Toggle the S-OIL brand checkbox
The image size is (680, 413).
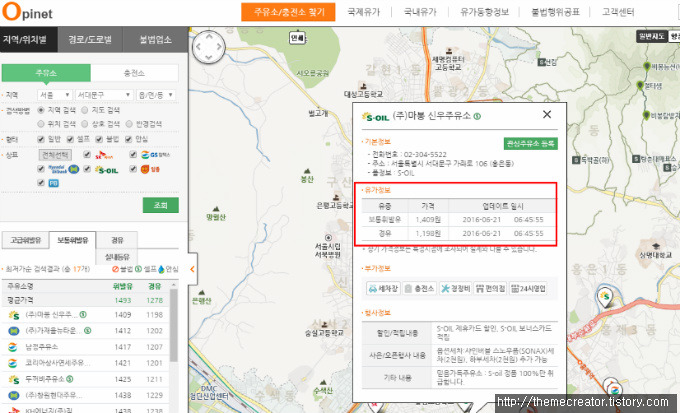pos(87,169)
